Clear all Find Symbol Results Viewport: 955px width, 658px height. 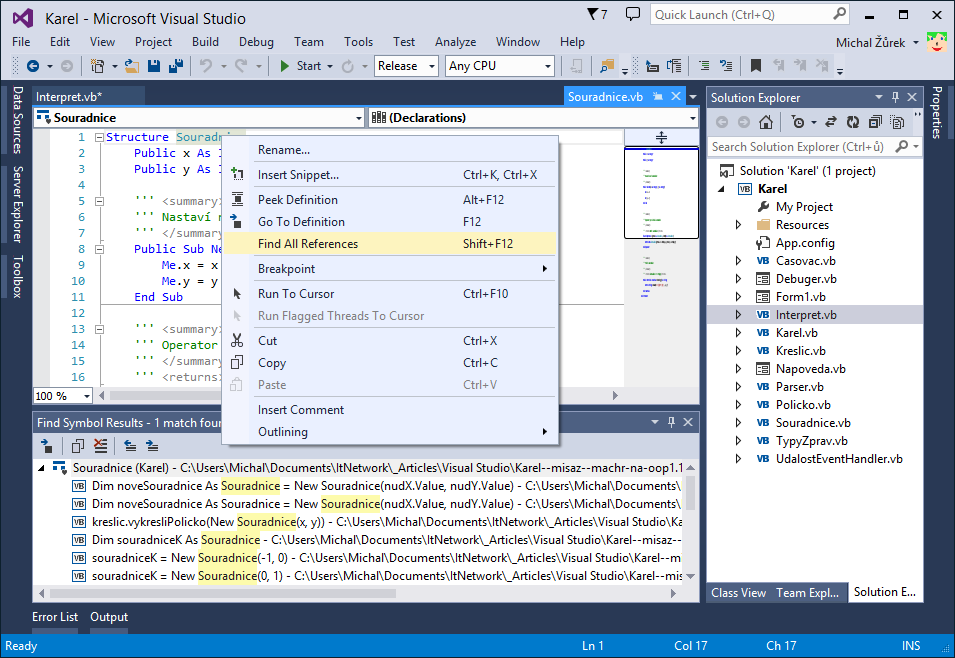tap(100, 445)
